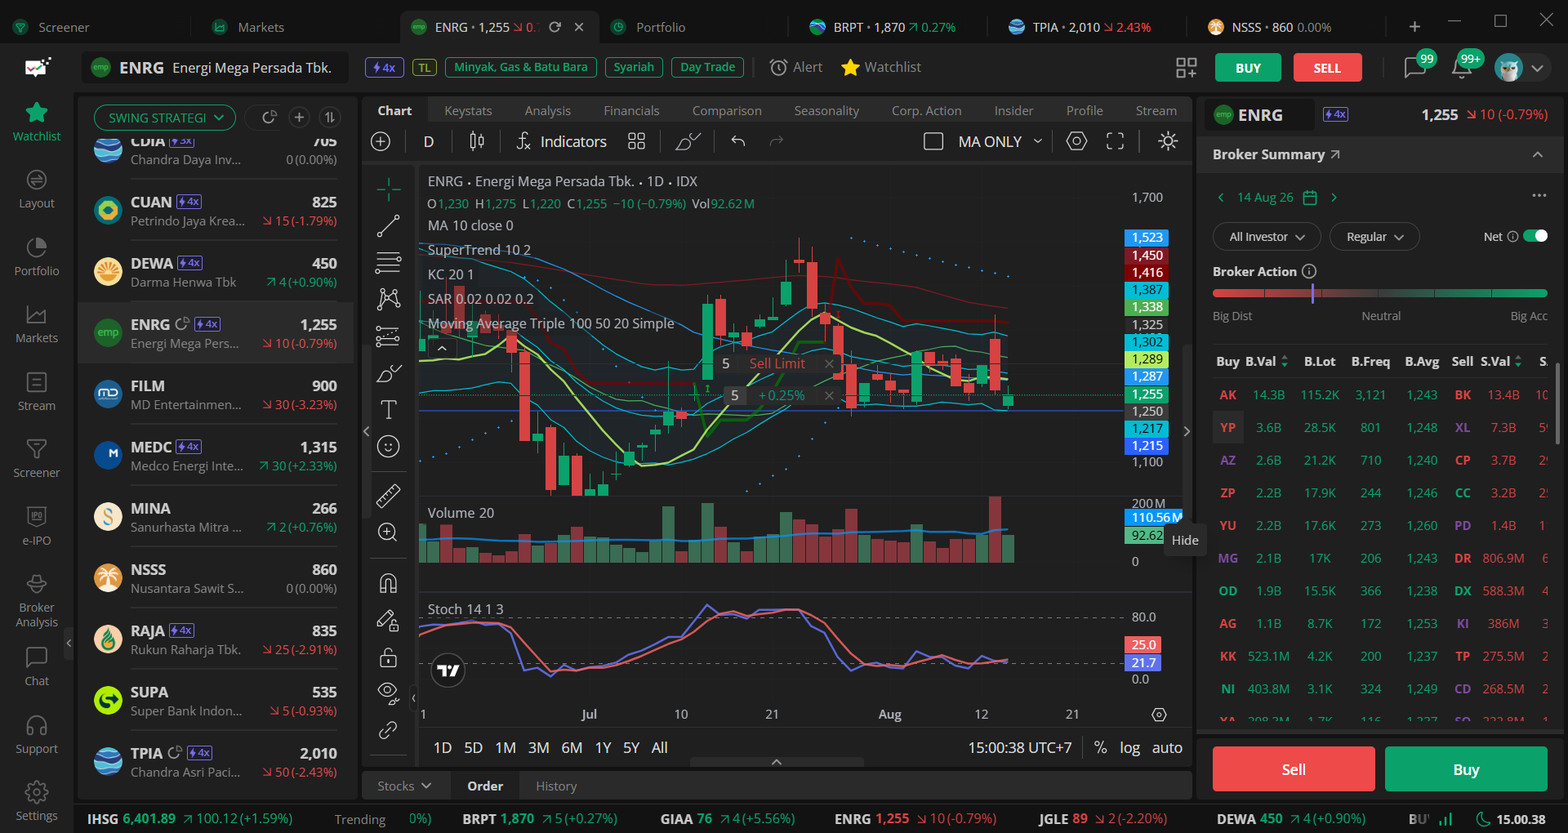Select the ruler measure tool
The image size is (1568, 833).
point(388,495)
